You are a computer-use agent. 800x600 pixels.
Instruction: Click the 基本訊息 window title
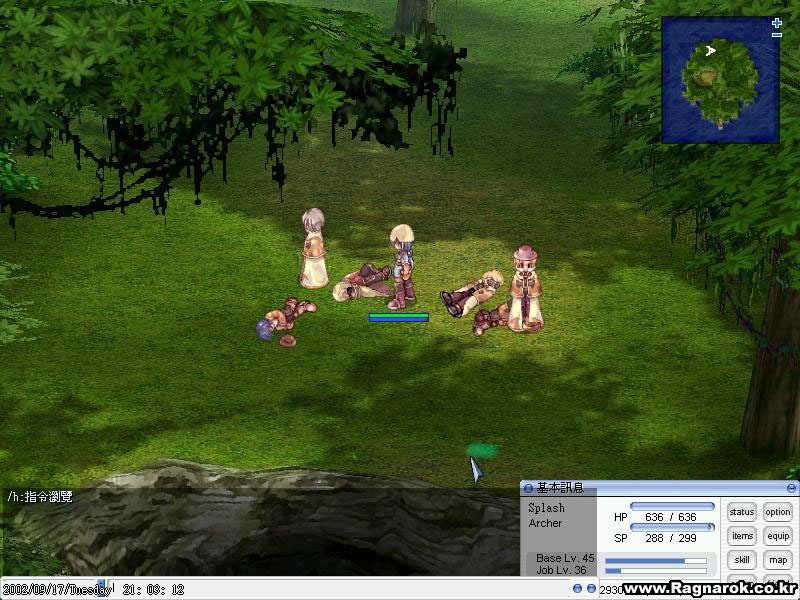(x=560, y=488)
